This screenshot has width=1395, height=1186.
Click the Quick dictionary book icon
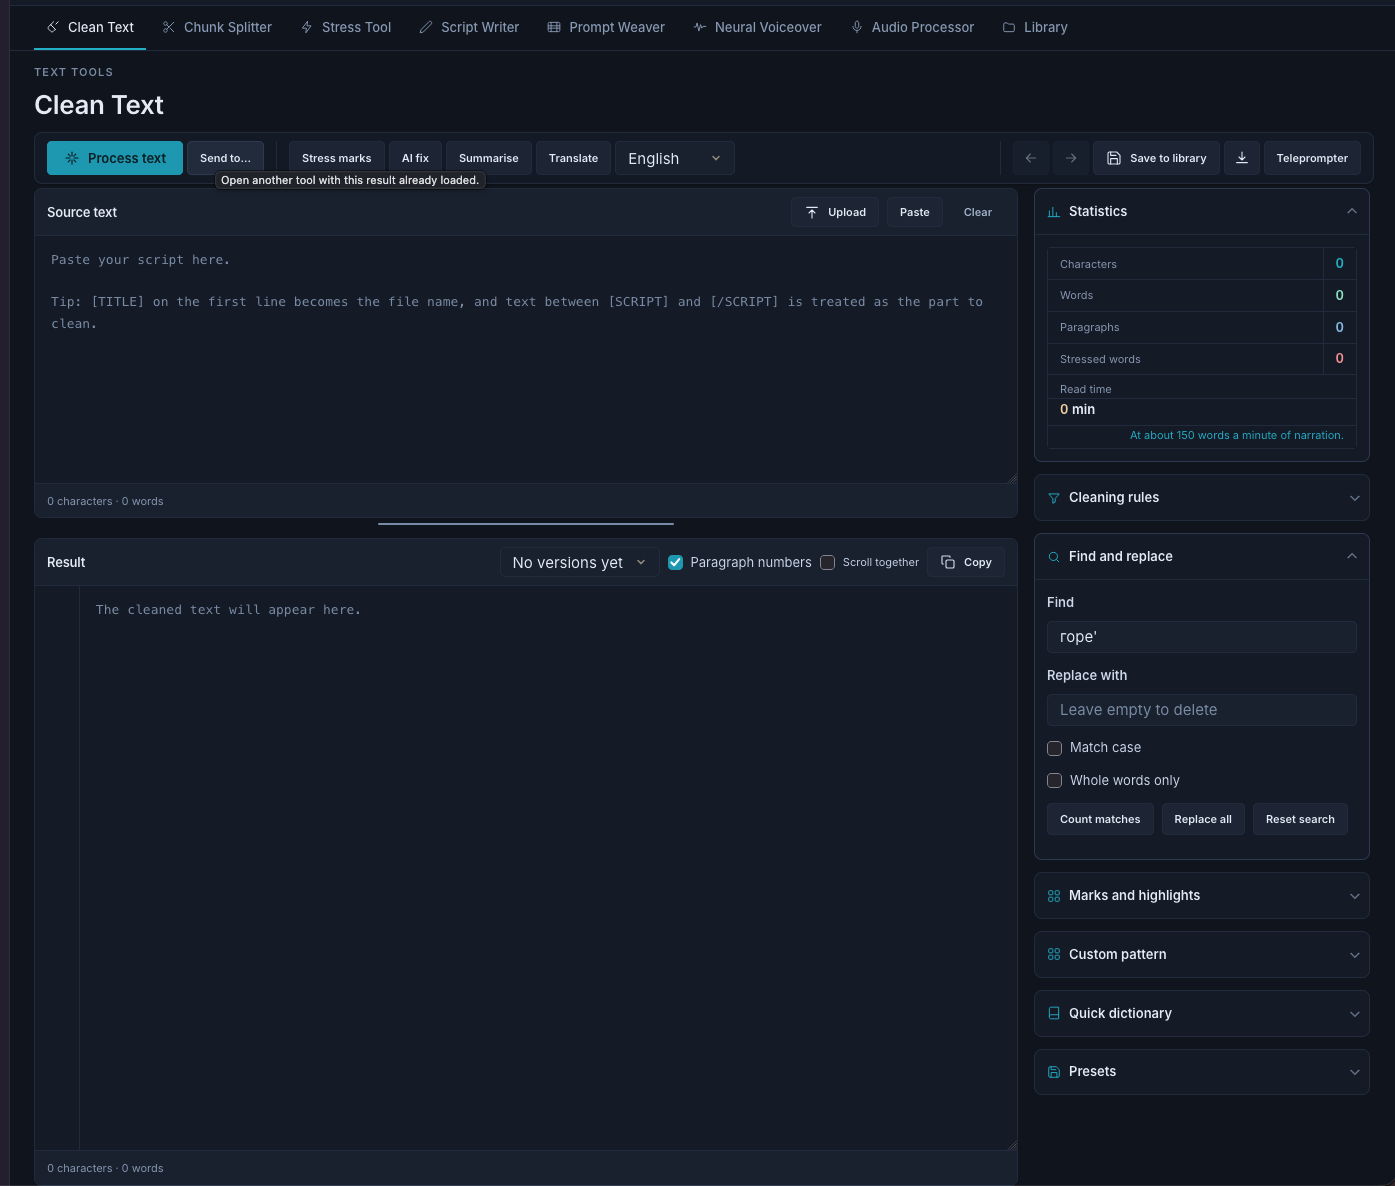click(1054, 1014)
